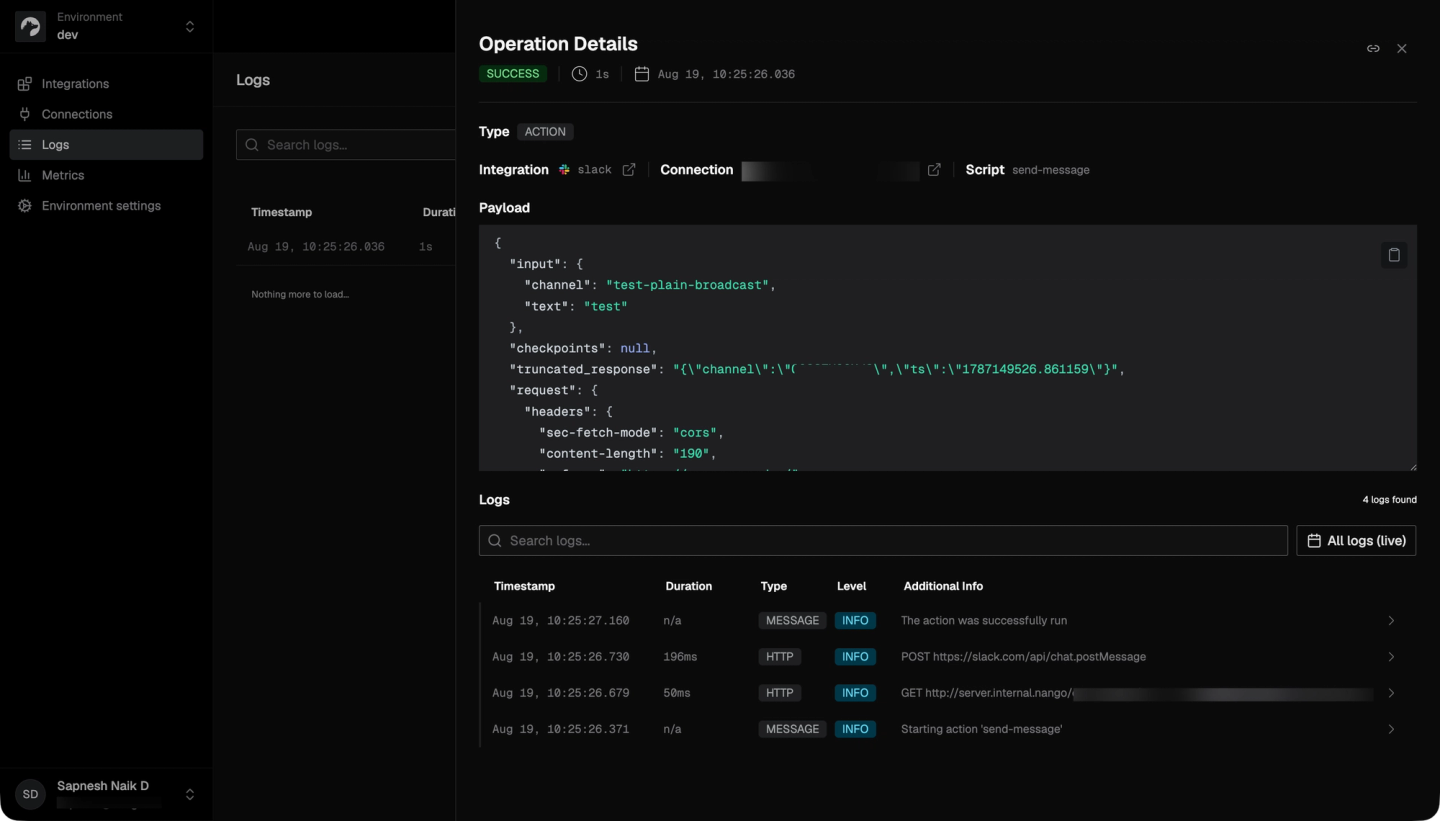The image size is (1440, 821).
Task: Close the Operation Details panel
Action: click(x=1402, y=48)
